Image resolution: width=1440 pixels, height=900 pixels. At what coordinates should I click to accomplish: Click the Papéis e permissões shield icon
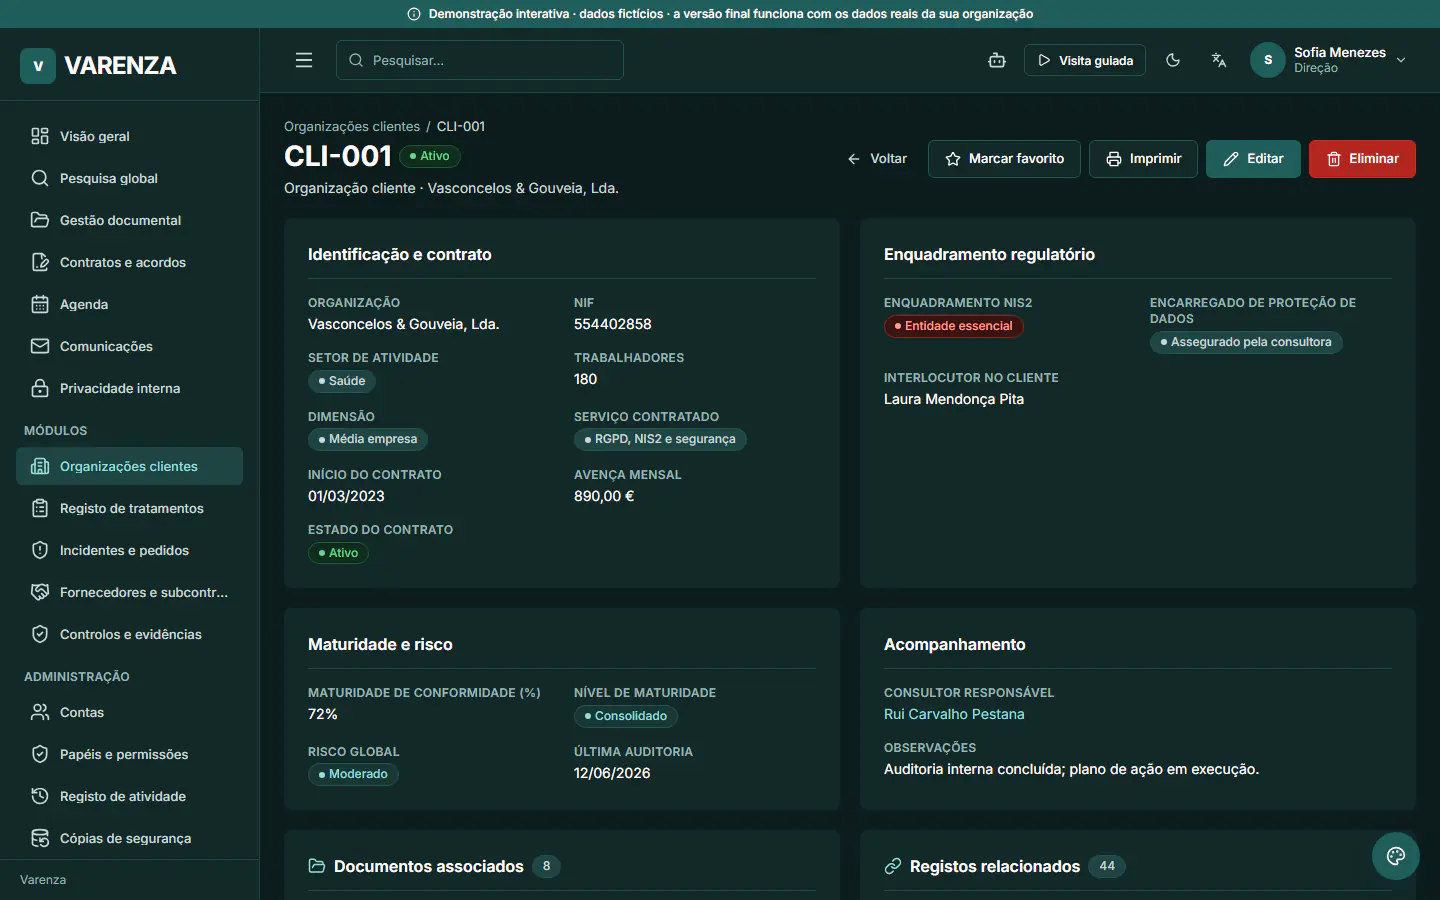click(40, 754)
